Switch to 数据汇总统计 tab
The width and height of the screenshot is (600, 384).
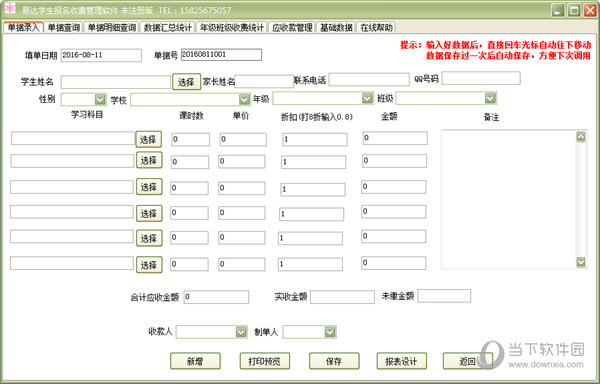pos(168,27)
